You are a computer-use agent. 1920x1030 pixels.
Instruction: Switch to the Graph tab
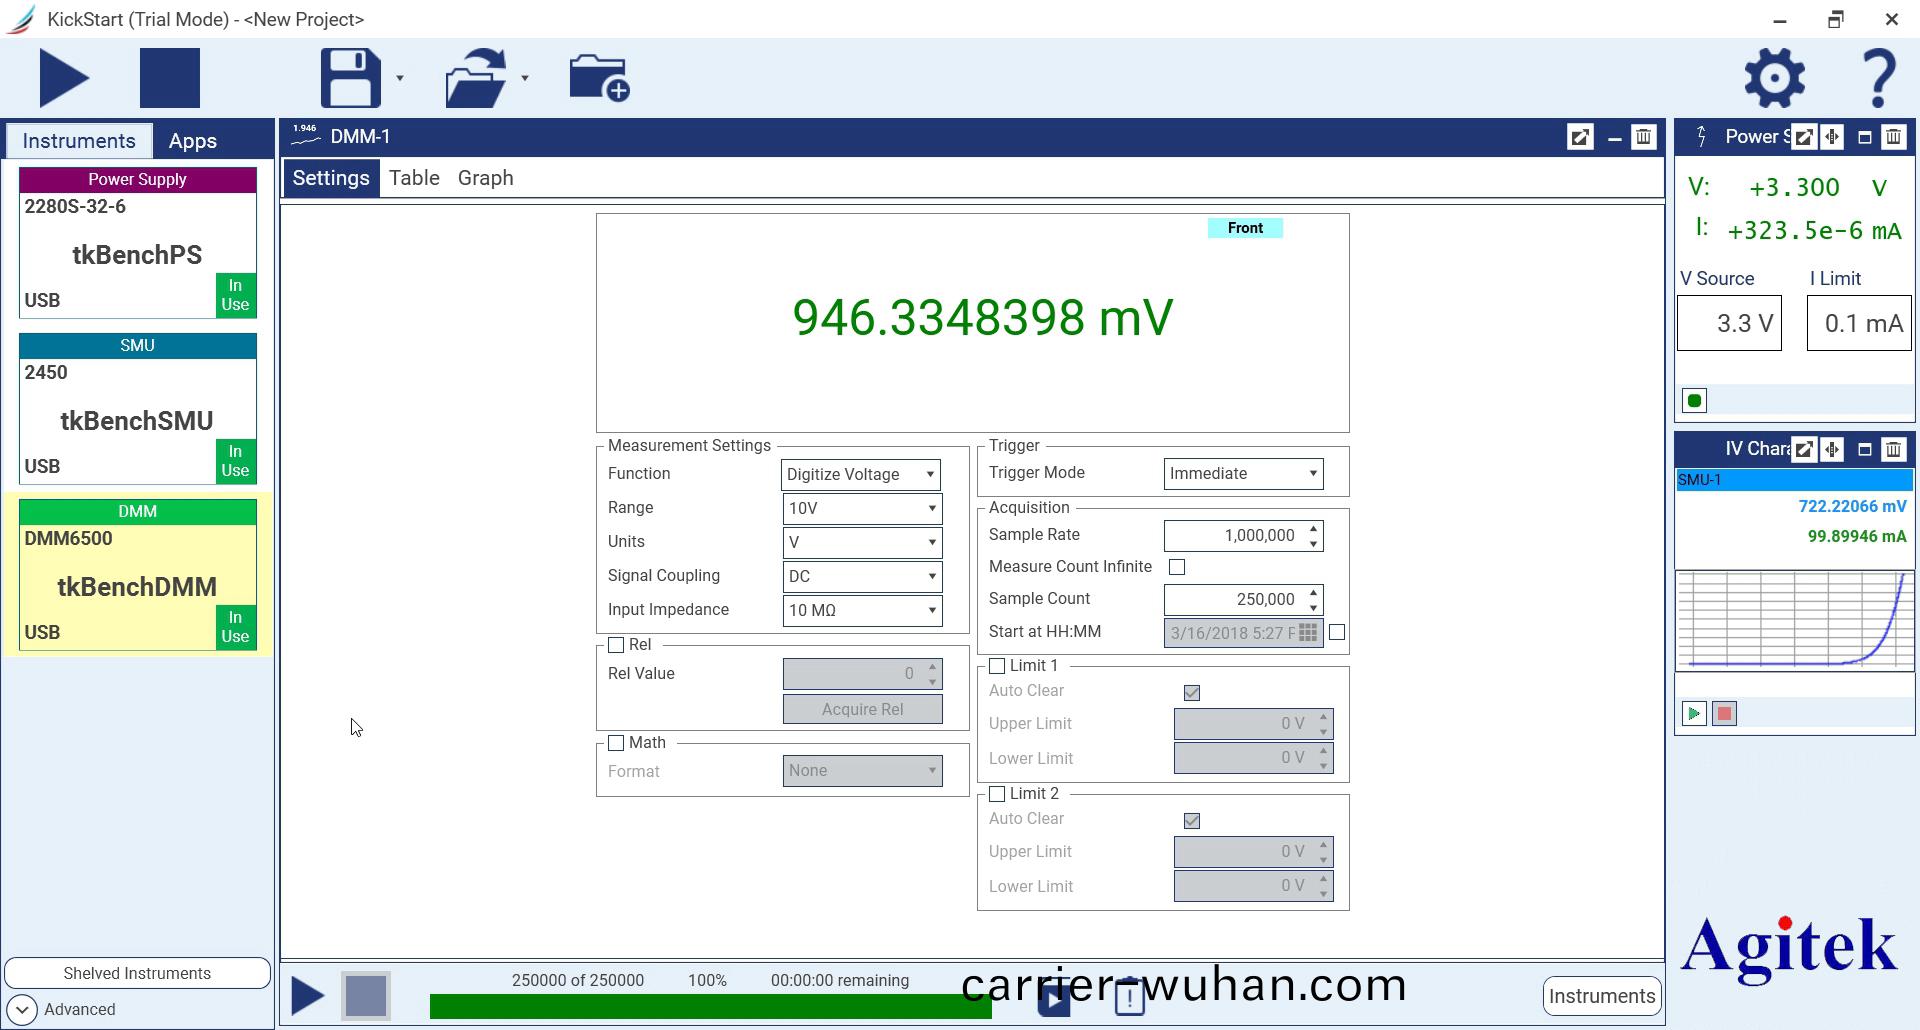tap(485, 178)
